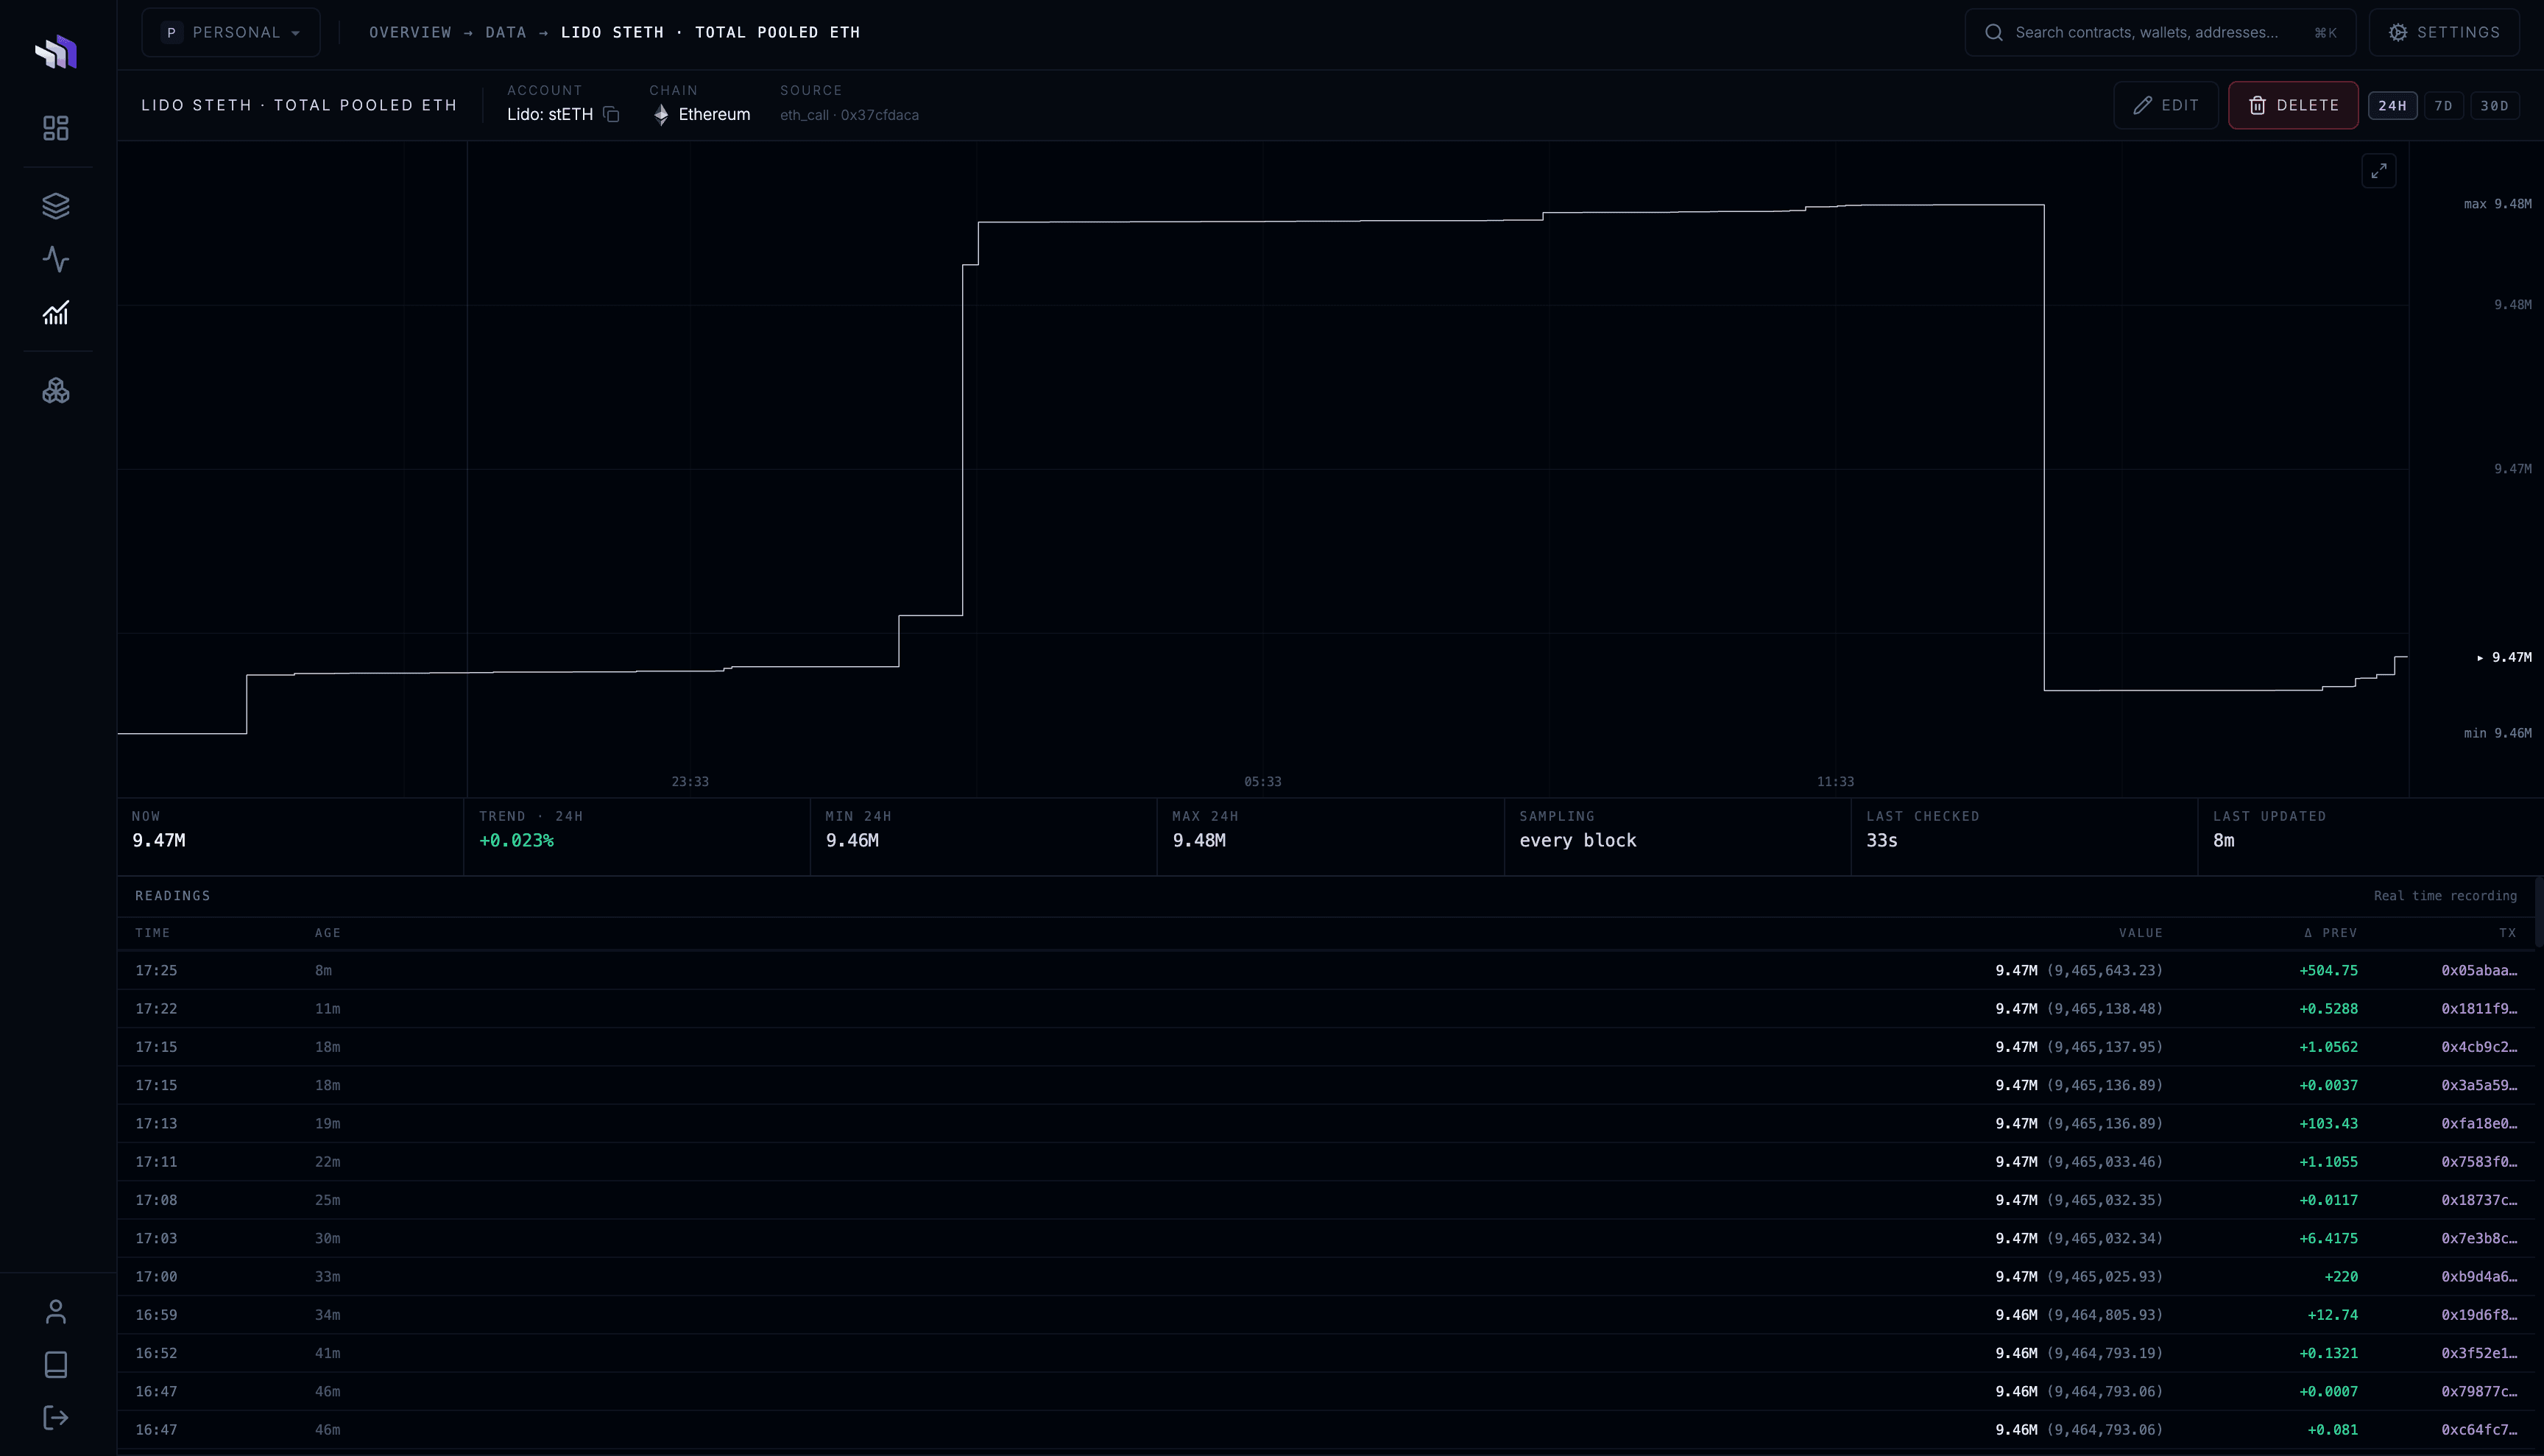Click the 16:59 reading time cell
2544x1456 pixels.
pos(156,1315)
